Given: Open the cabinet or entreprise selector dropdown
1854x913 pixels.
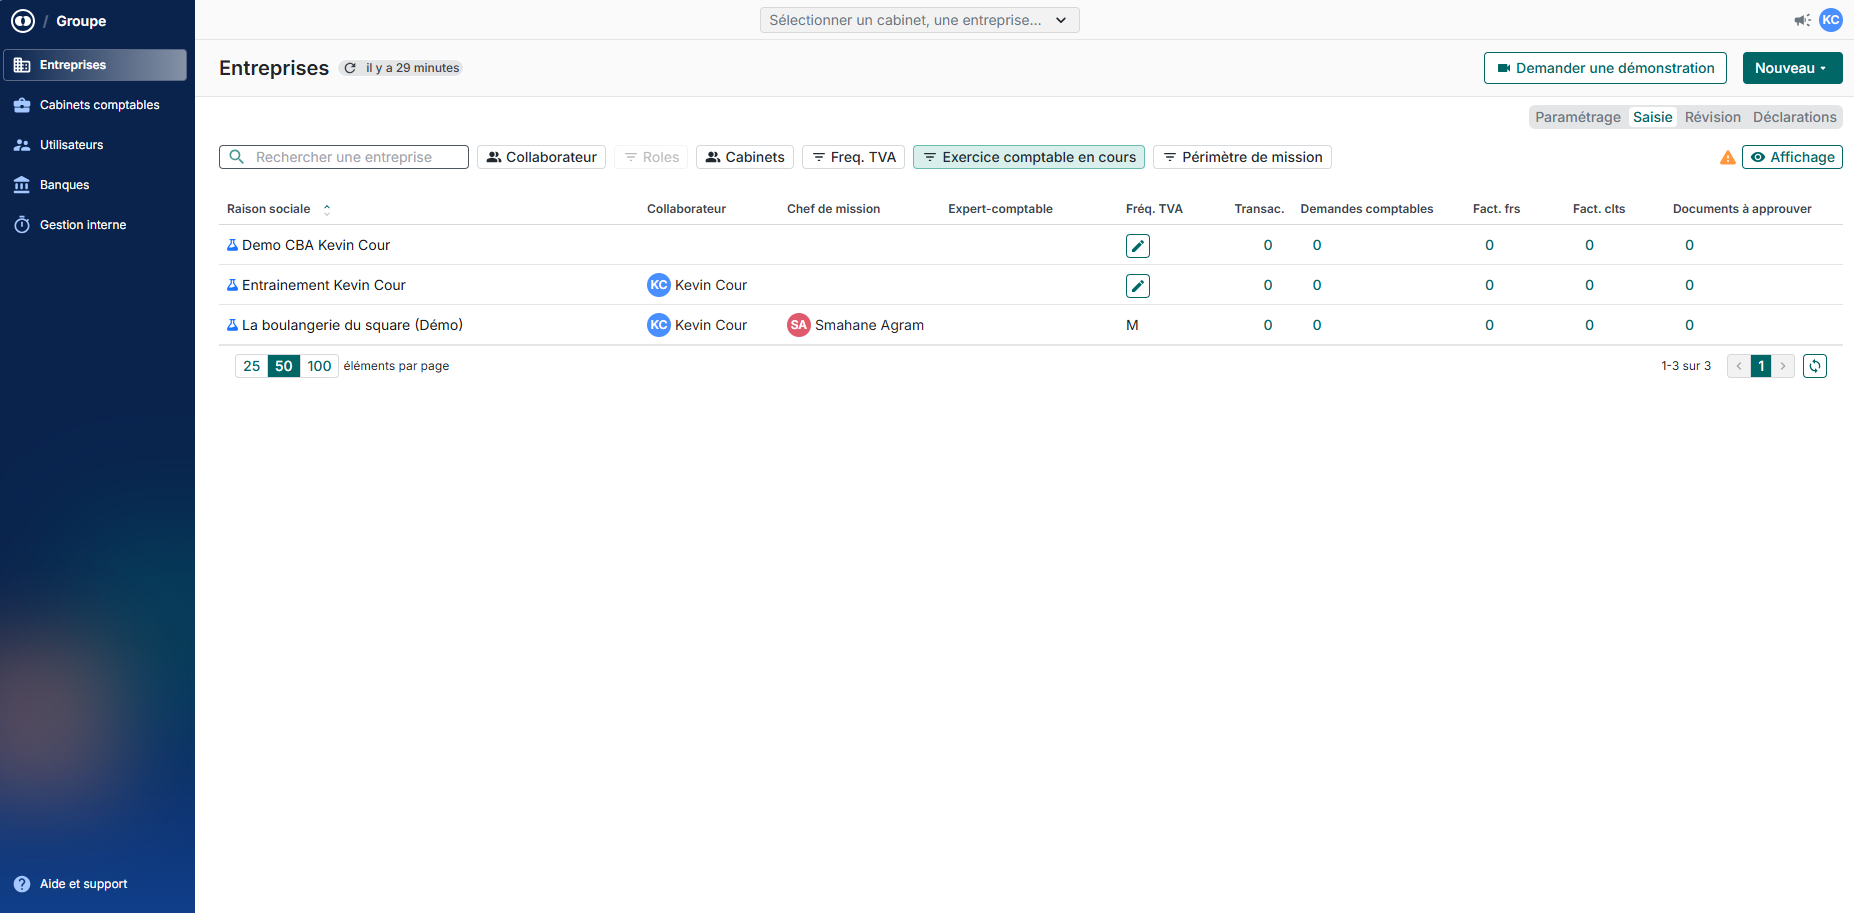Looking at the screenshot, I should point(919,20).
